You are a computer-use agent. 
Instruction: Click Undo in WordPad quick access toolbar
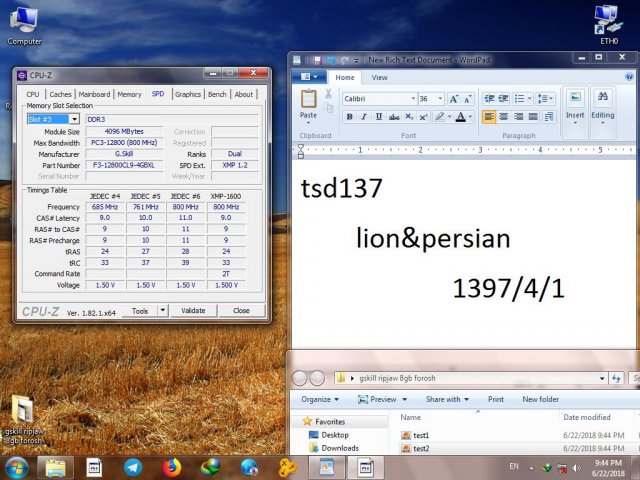(331, 60)
